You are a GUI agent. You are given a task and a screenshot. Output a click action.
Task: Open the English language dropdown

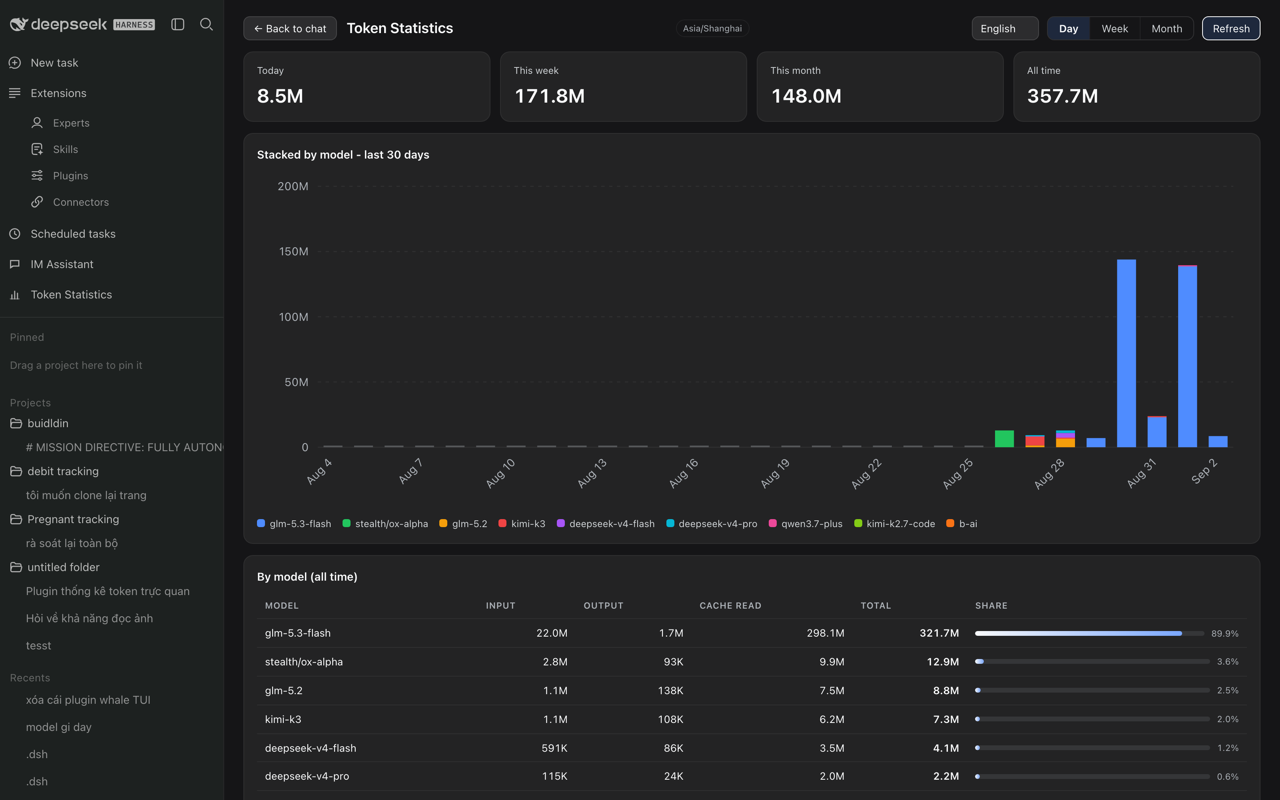(x=1005, y=28)
